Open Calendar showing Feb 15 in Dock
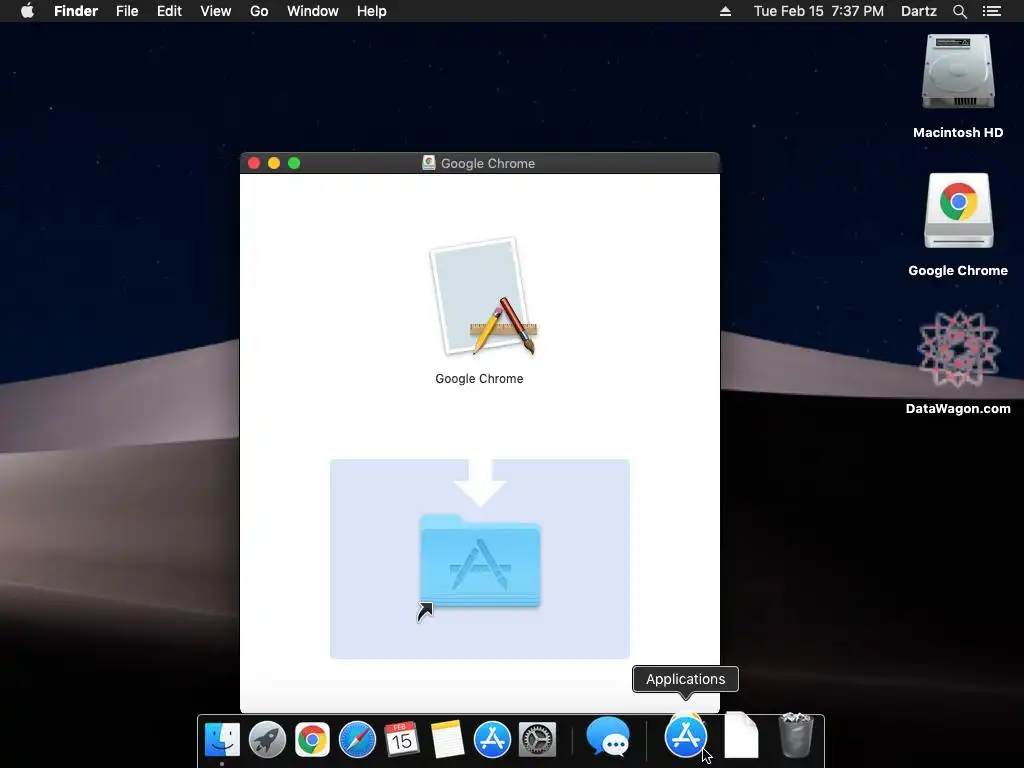The image size is (1024, 768). click(x=402, y=740)
